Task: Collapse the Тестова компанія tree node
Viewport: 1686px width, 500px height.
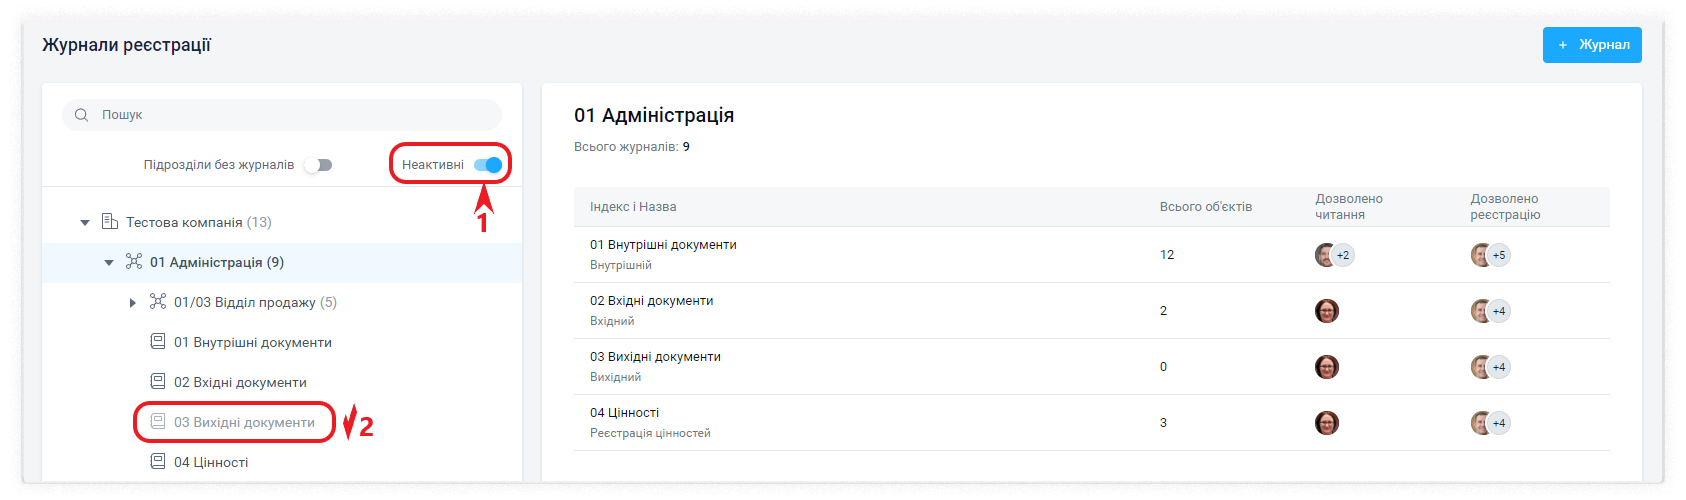Action: (x=85, y=222)
